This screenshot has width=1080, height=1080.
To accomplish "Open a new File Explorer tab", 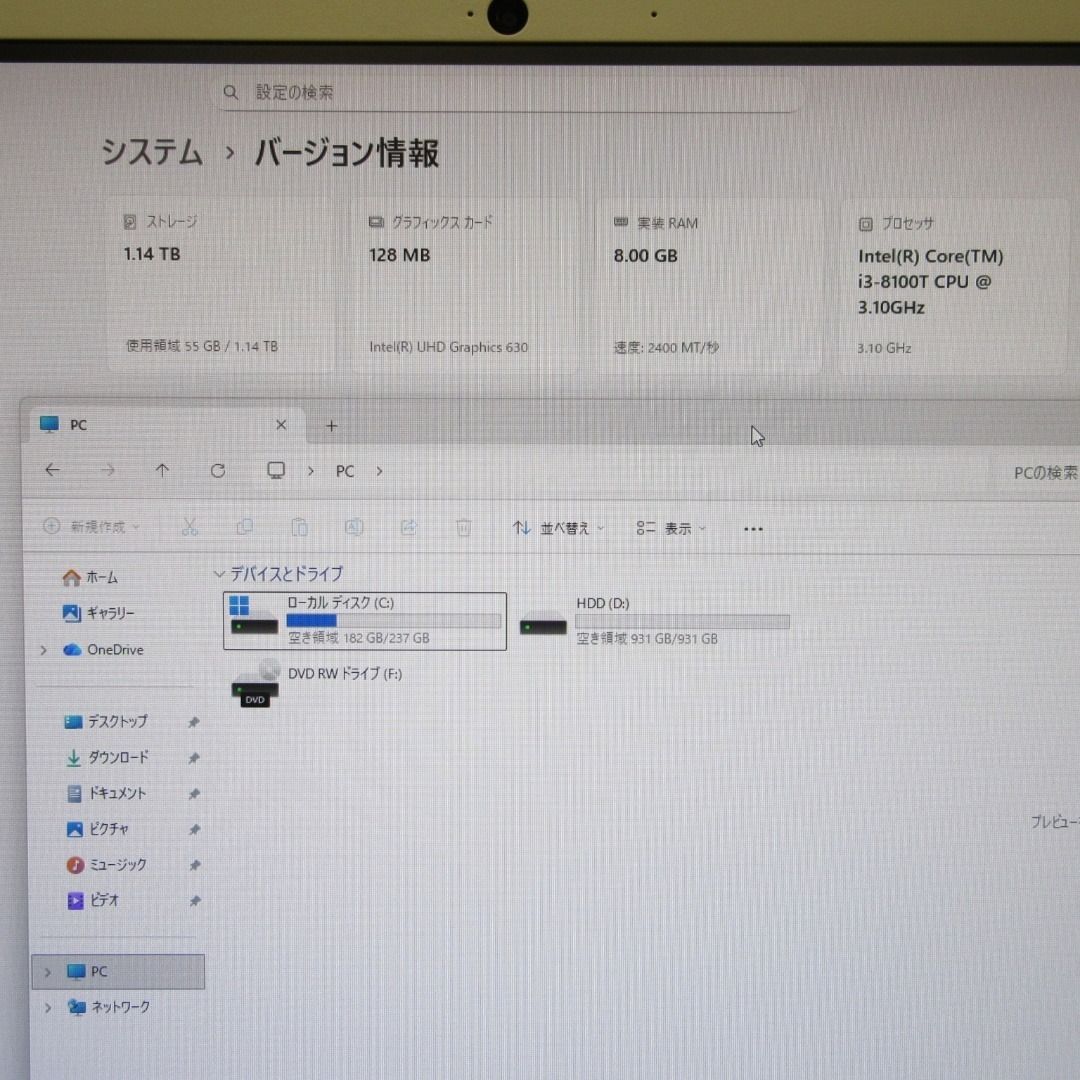I will (331, 425).
